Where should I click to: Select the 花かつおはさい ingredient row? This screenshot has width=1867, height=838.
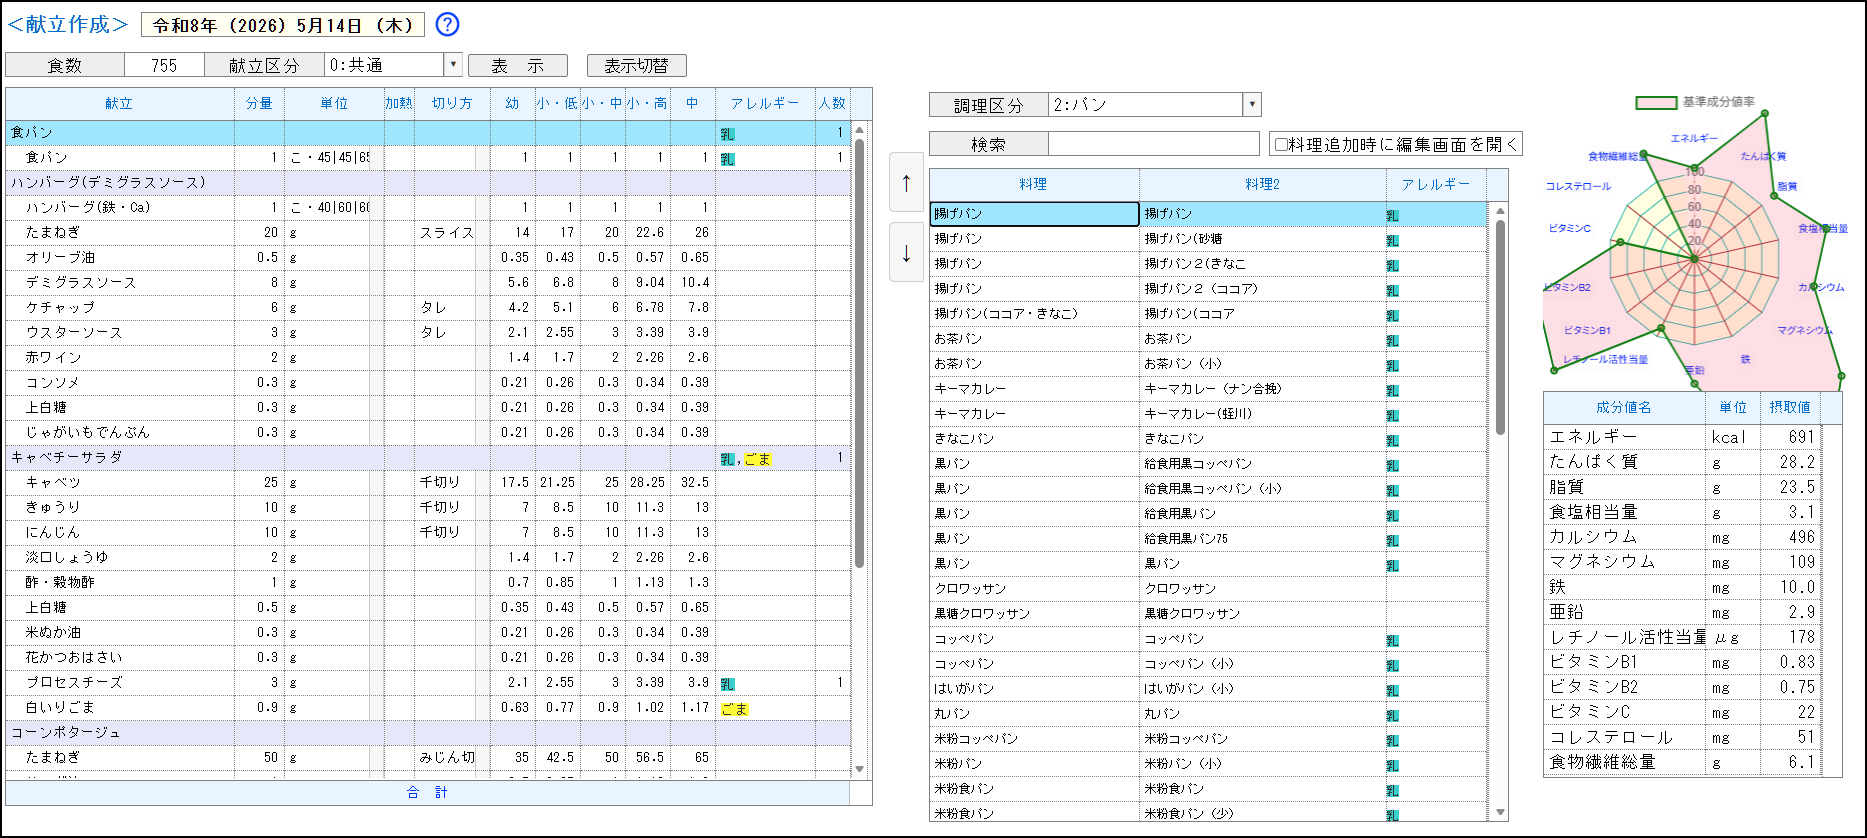[x=428, y=657]
